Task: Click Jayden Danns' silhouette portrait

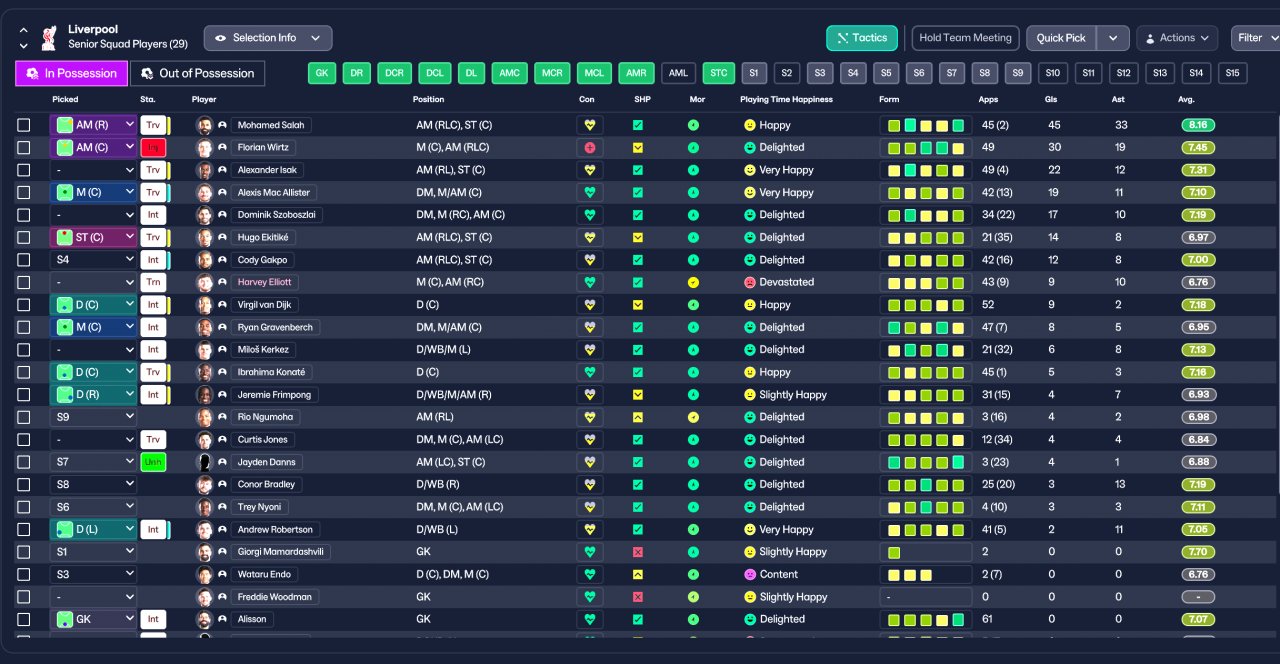Action: [x=204, y=462]
